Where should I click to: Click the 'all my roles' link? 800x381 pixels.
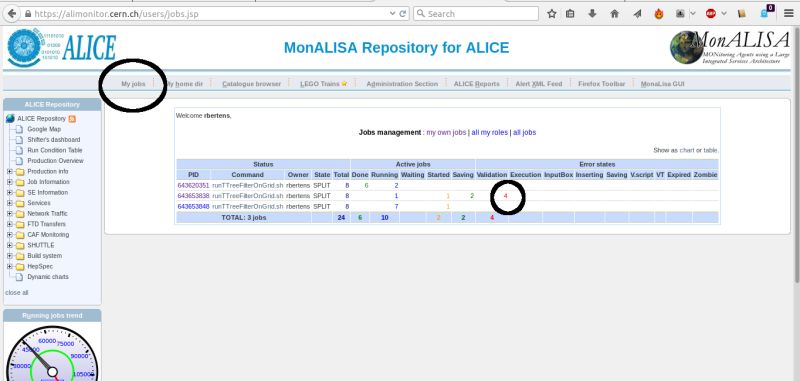489,133
